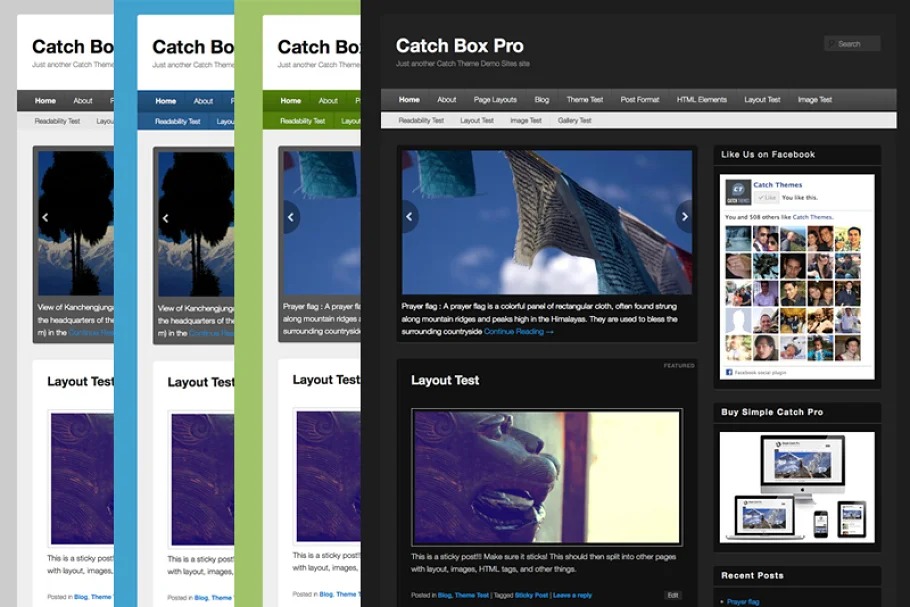Toggle the Facebook Like button for Catch Themes
This screenshot has width=910, height=607.
point(766,198)
